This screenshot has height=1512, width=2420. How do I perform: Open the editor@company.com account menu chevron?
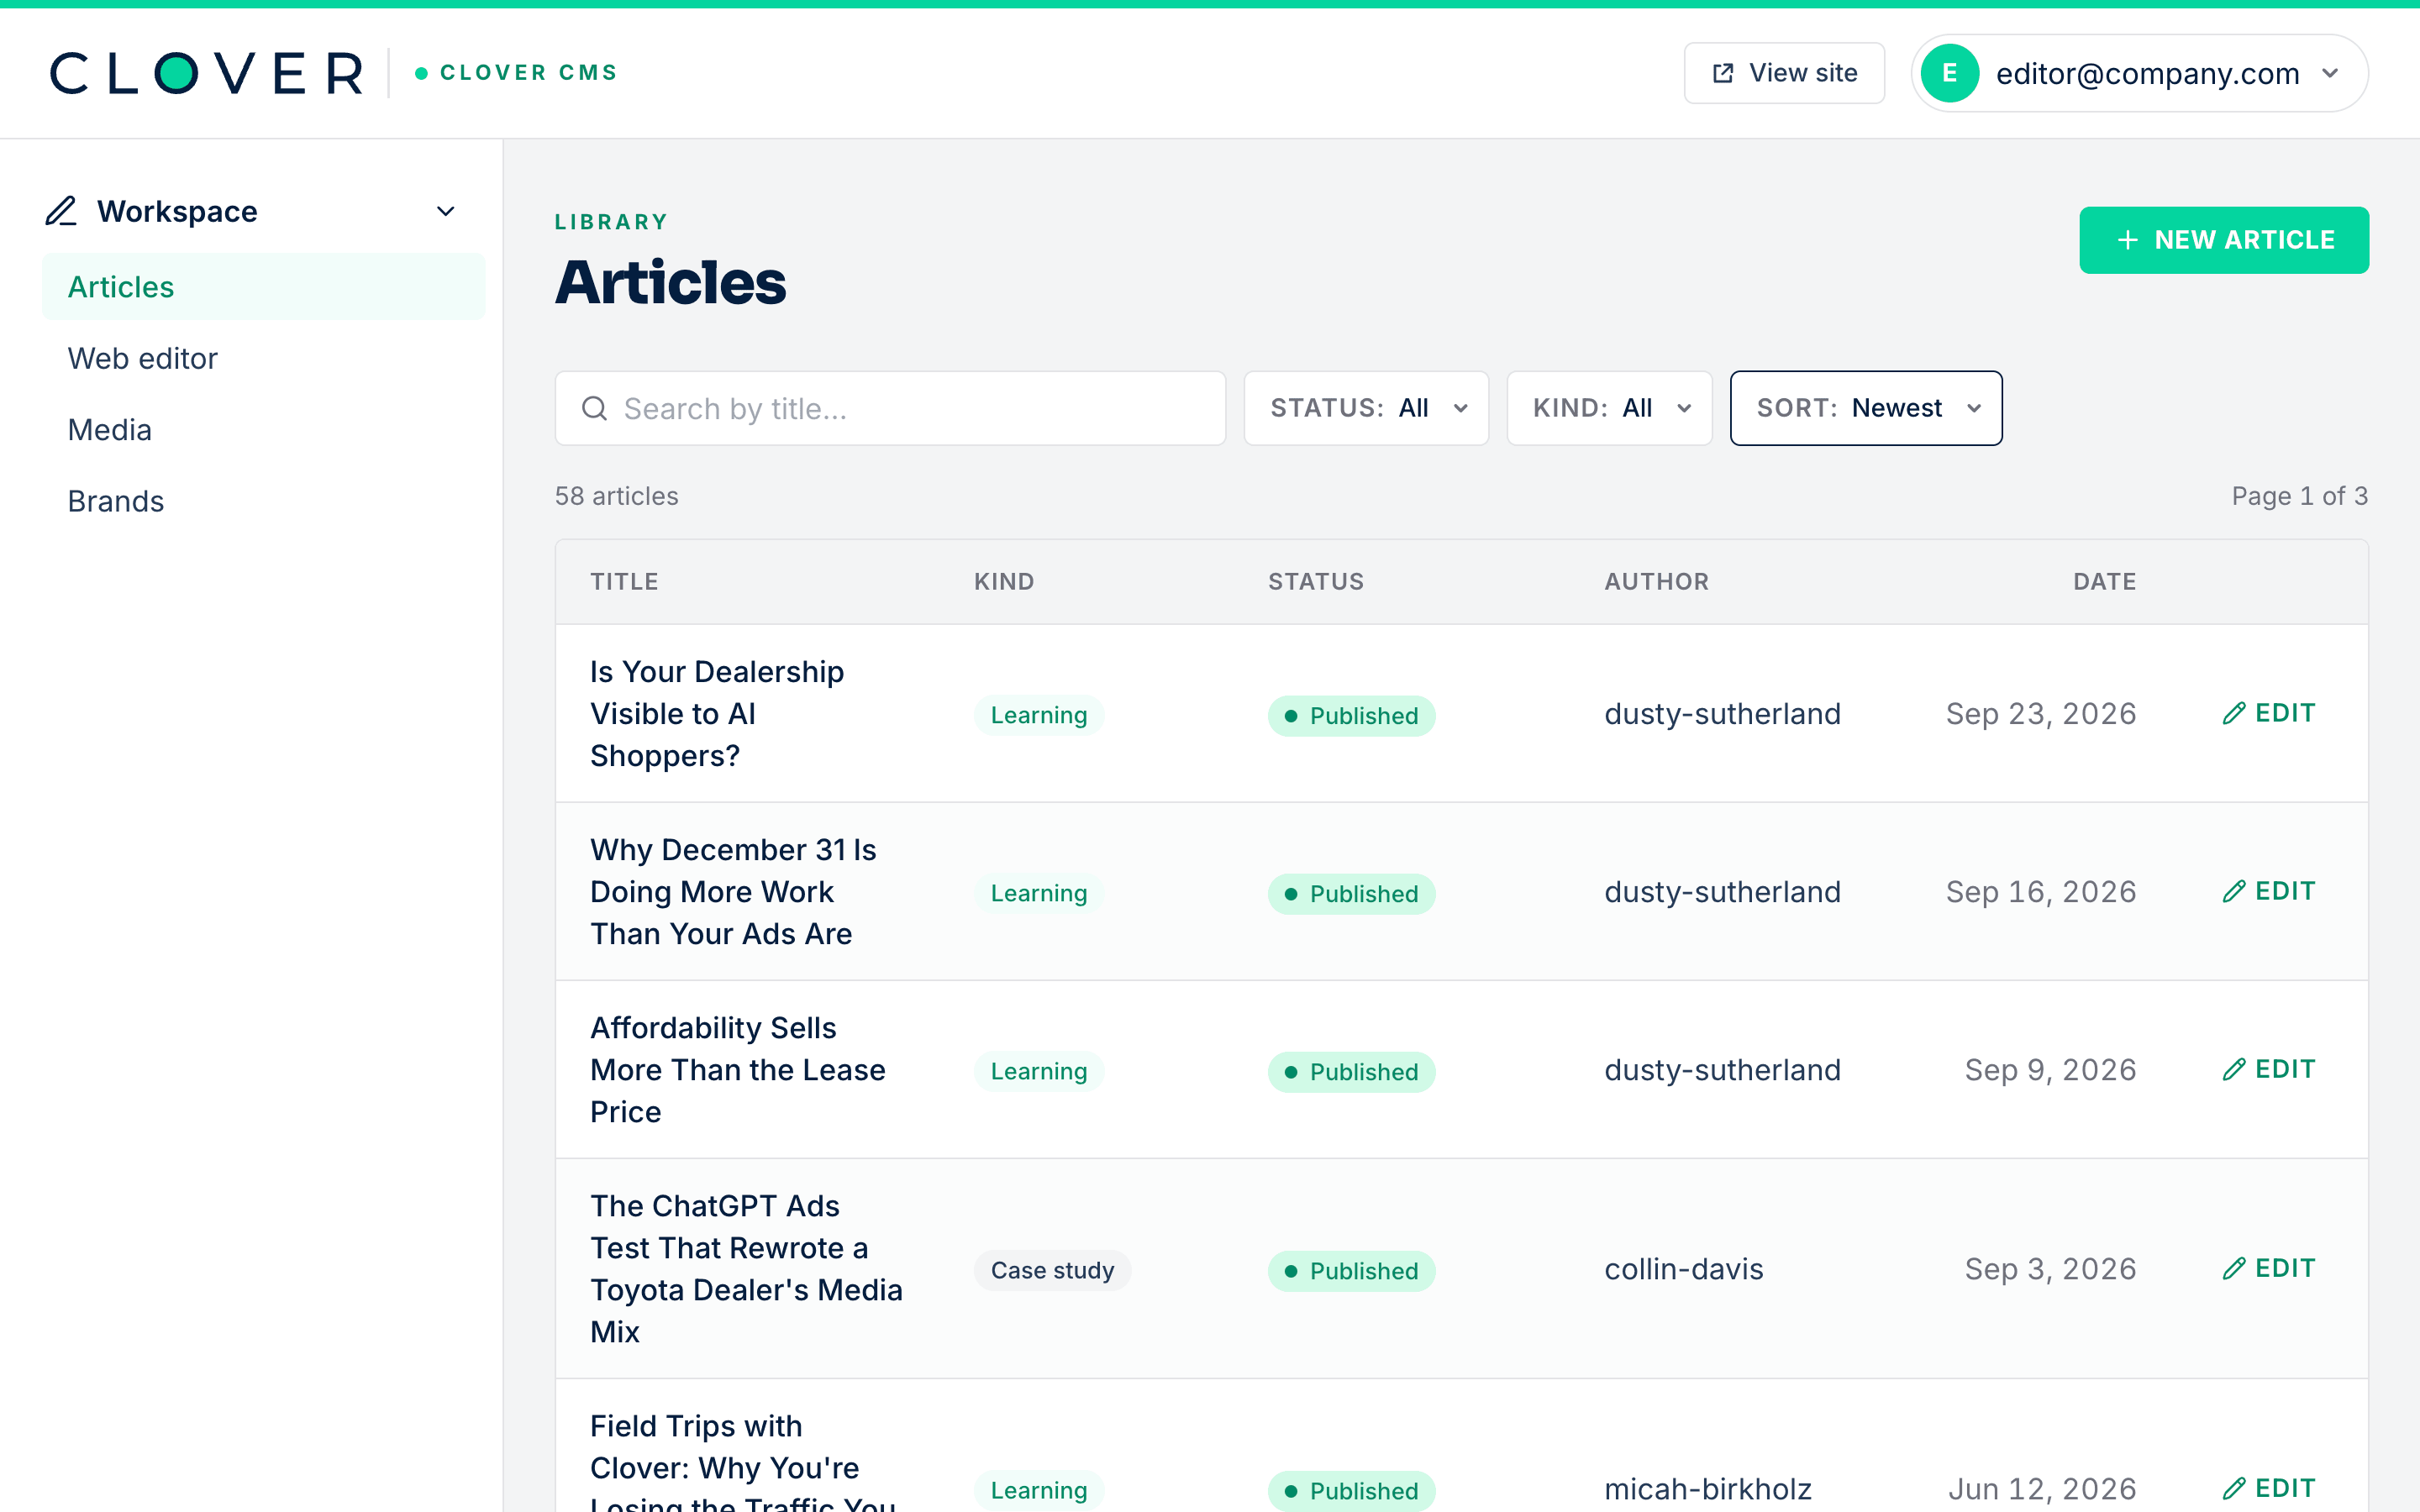coord(2330,73)
